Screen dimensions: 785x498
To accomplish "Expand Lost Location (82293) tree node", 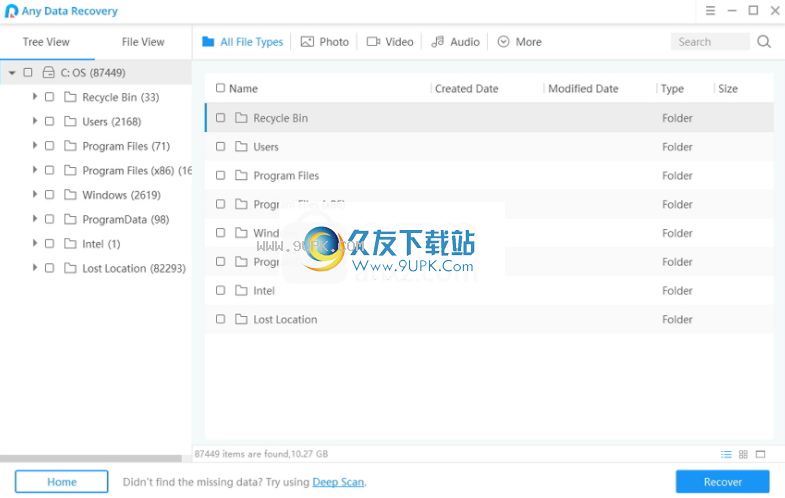I will (35, 268).
